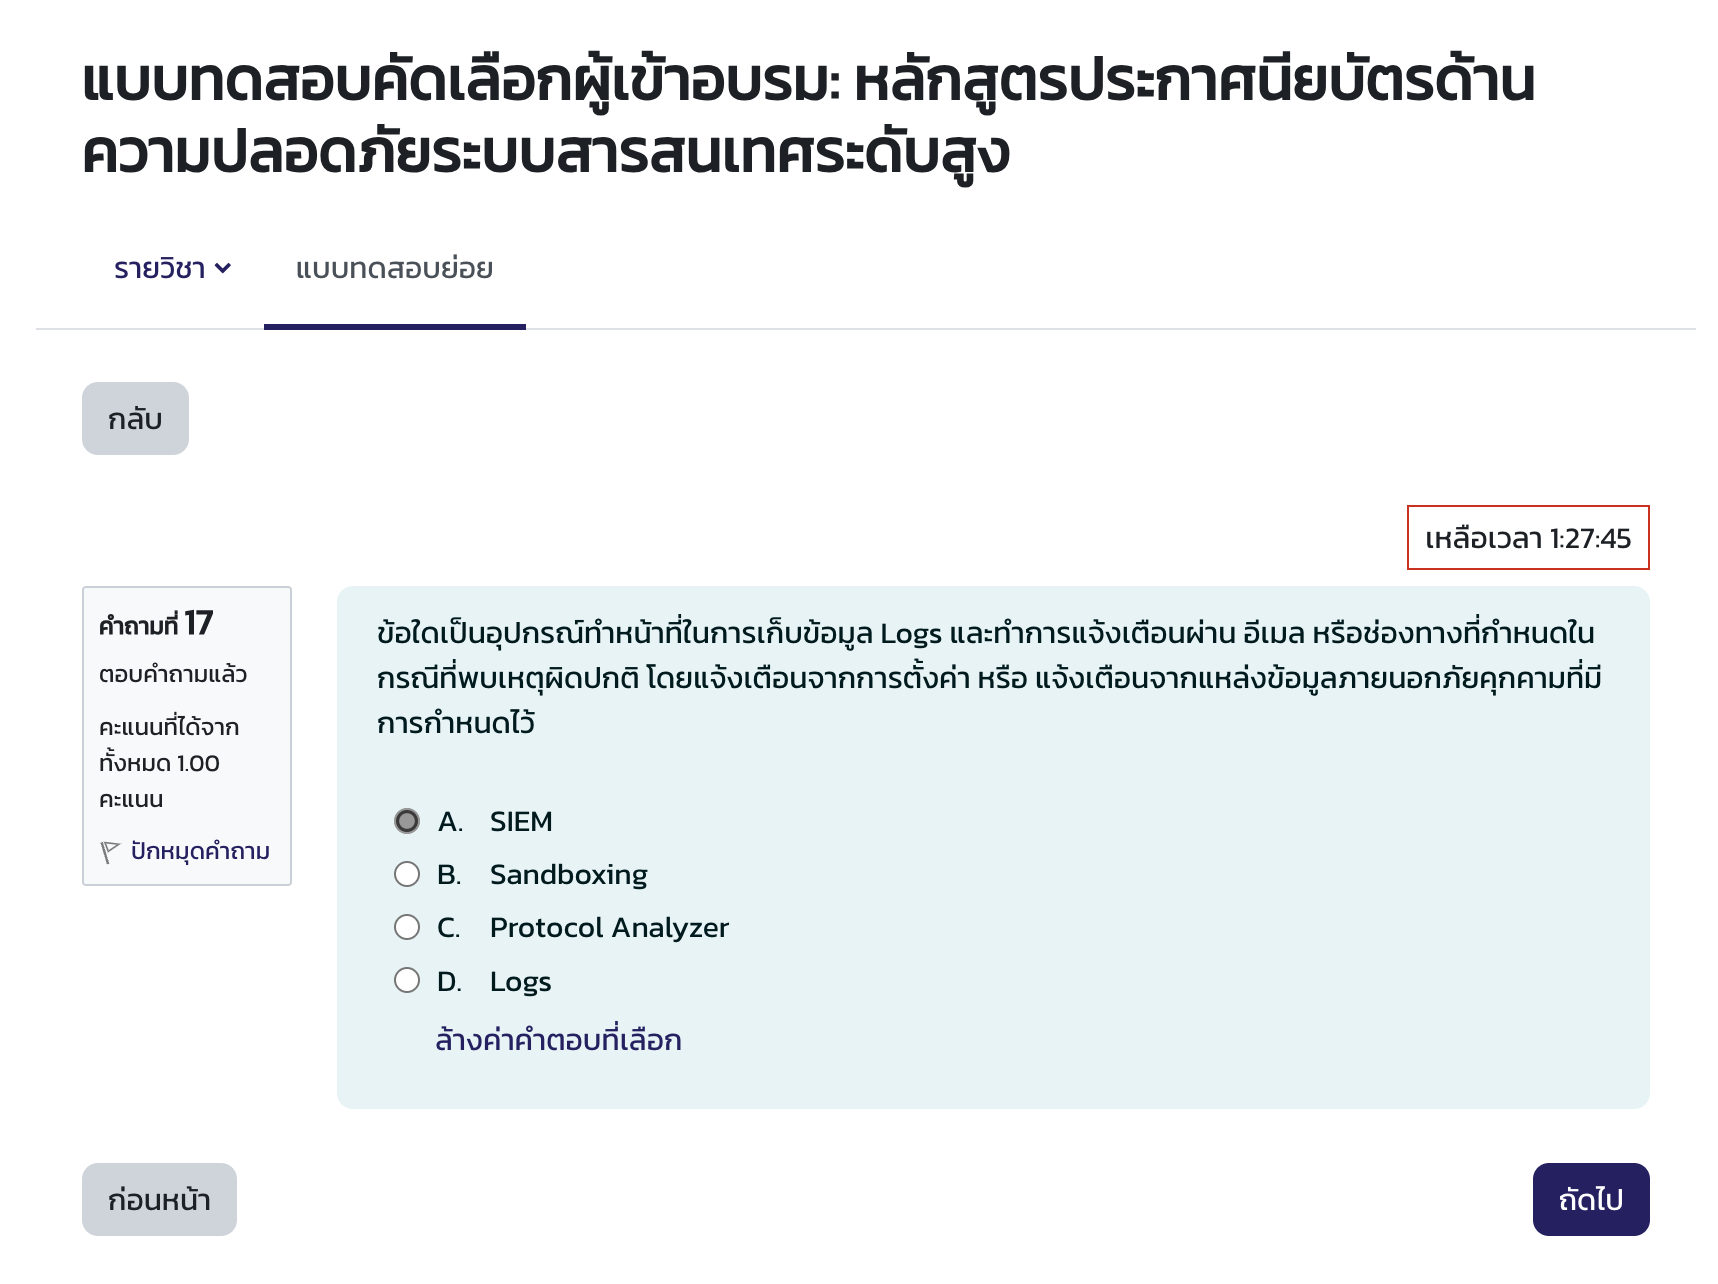Click the คะแนนที่ได้จากทั้งหมด 1.00 score text
The image size is (1718, 1284).
click(164, 762)
